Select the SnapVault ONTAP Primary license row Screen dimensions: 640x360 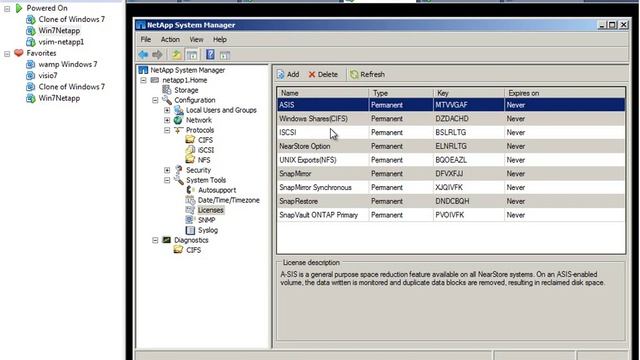[451, 215]
